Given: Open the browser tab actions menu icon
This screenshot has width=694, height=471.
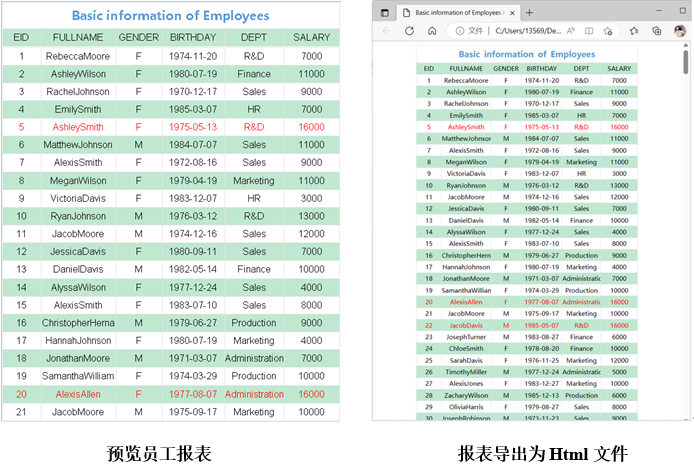Looking at the screenshot, I should pyautogui.click(x=385, y=13).
